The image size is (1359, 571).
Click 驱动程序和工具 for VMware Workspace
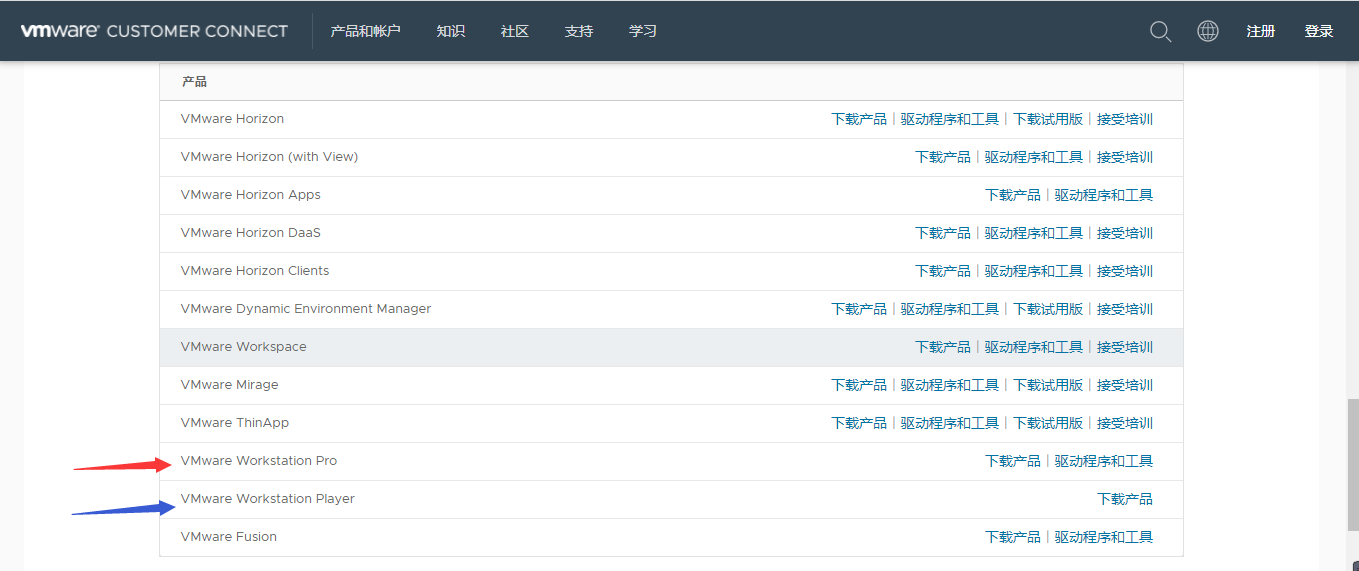point(1034,347)
